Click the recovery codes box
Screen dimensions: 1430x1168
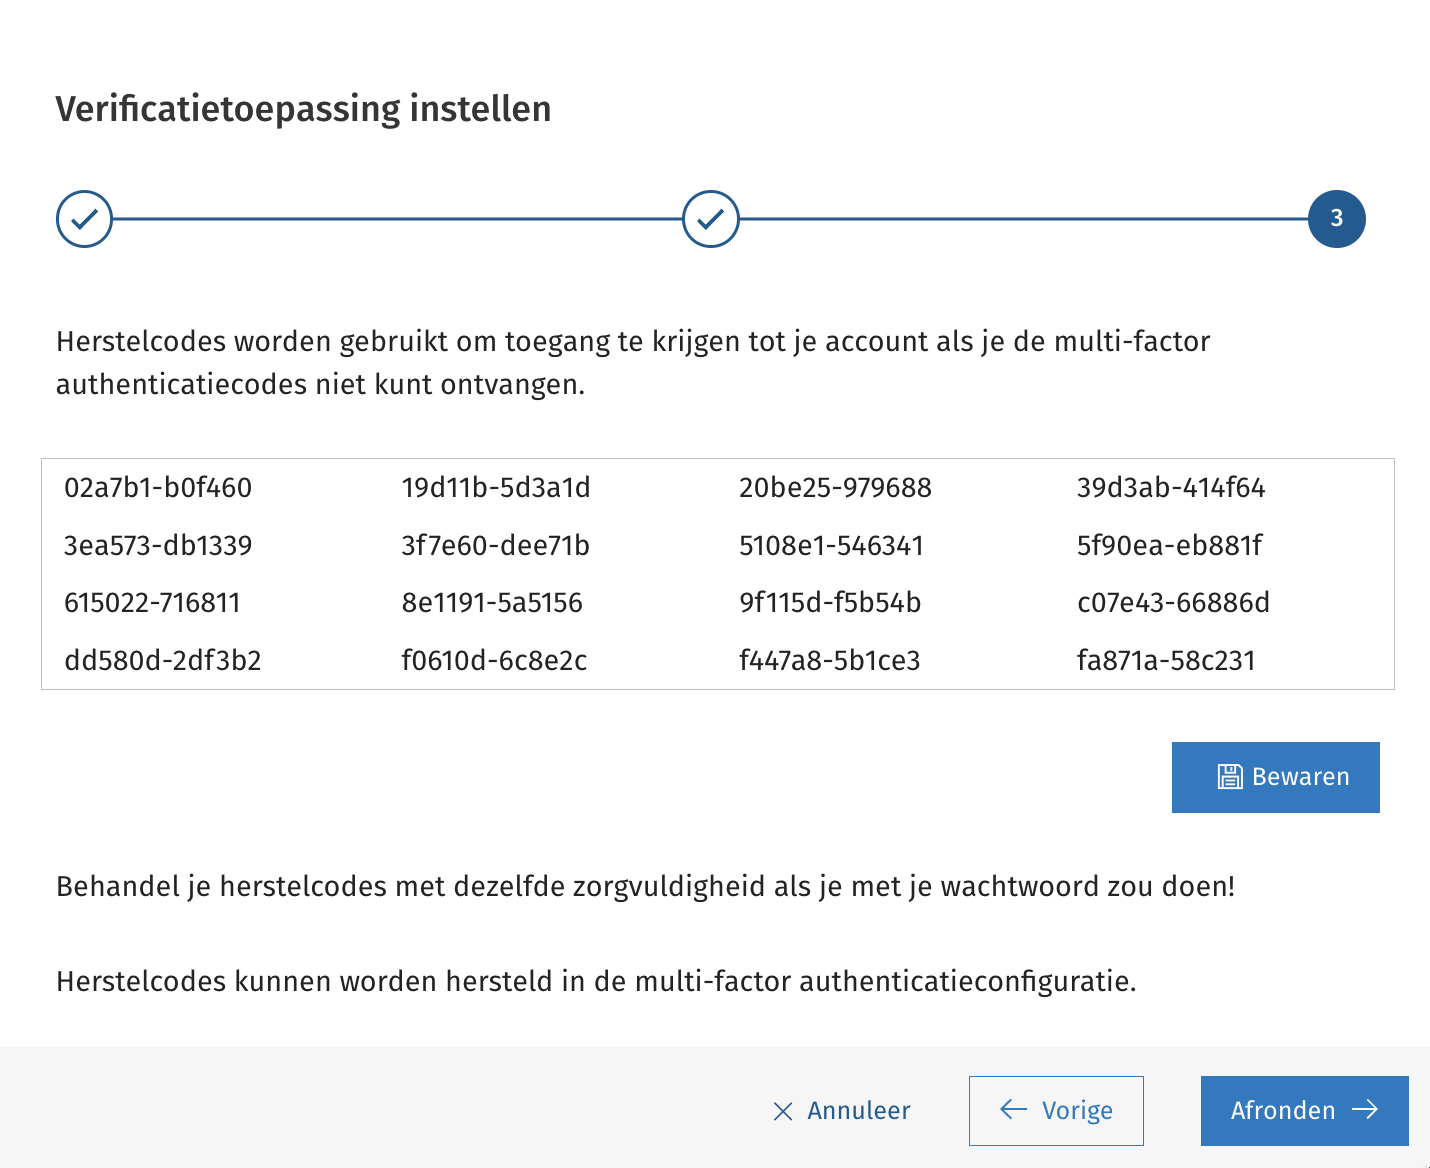716,573
